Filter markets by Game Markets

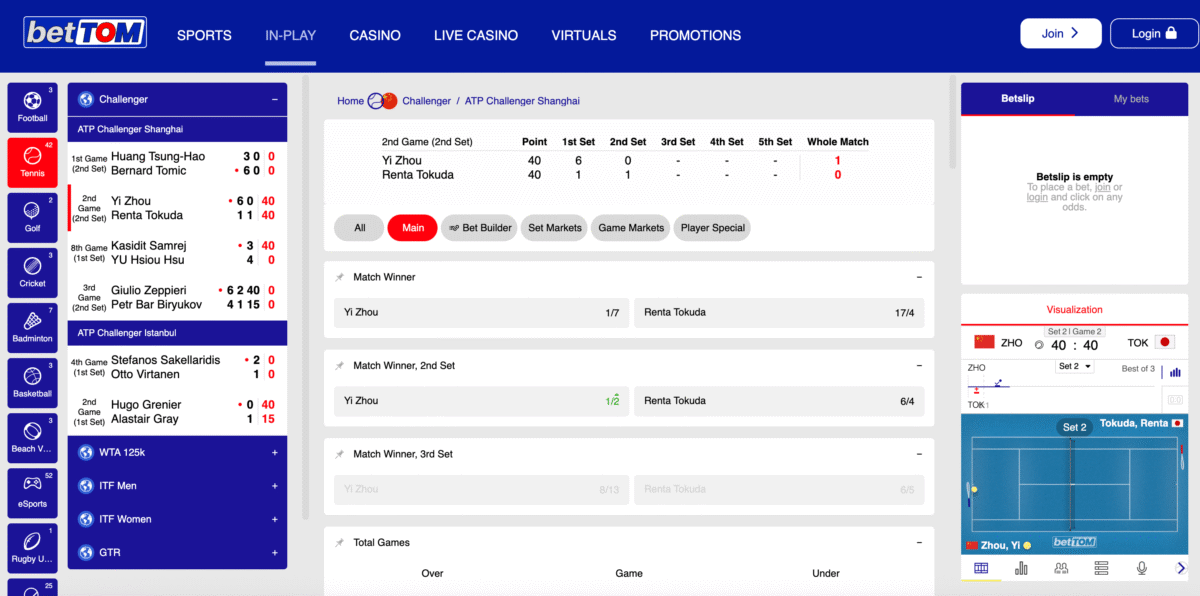click(x=631, y=228)
